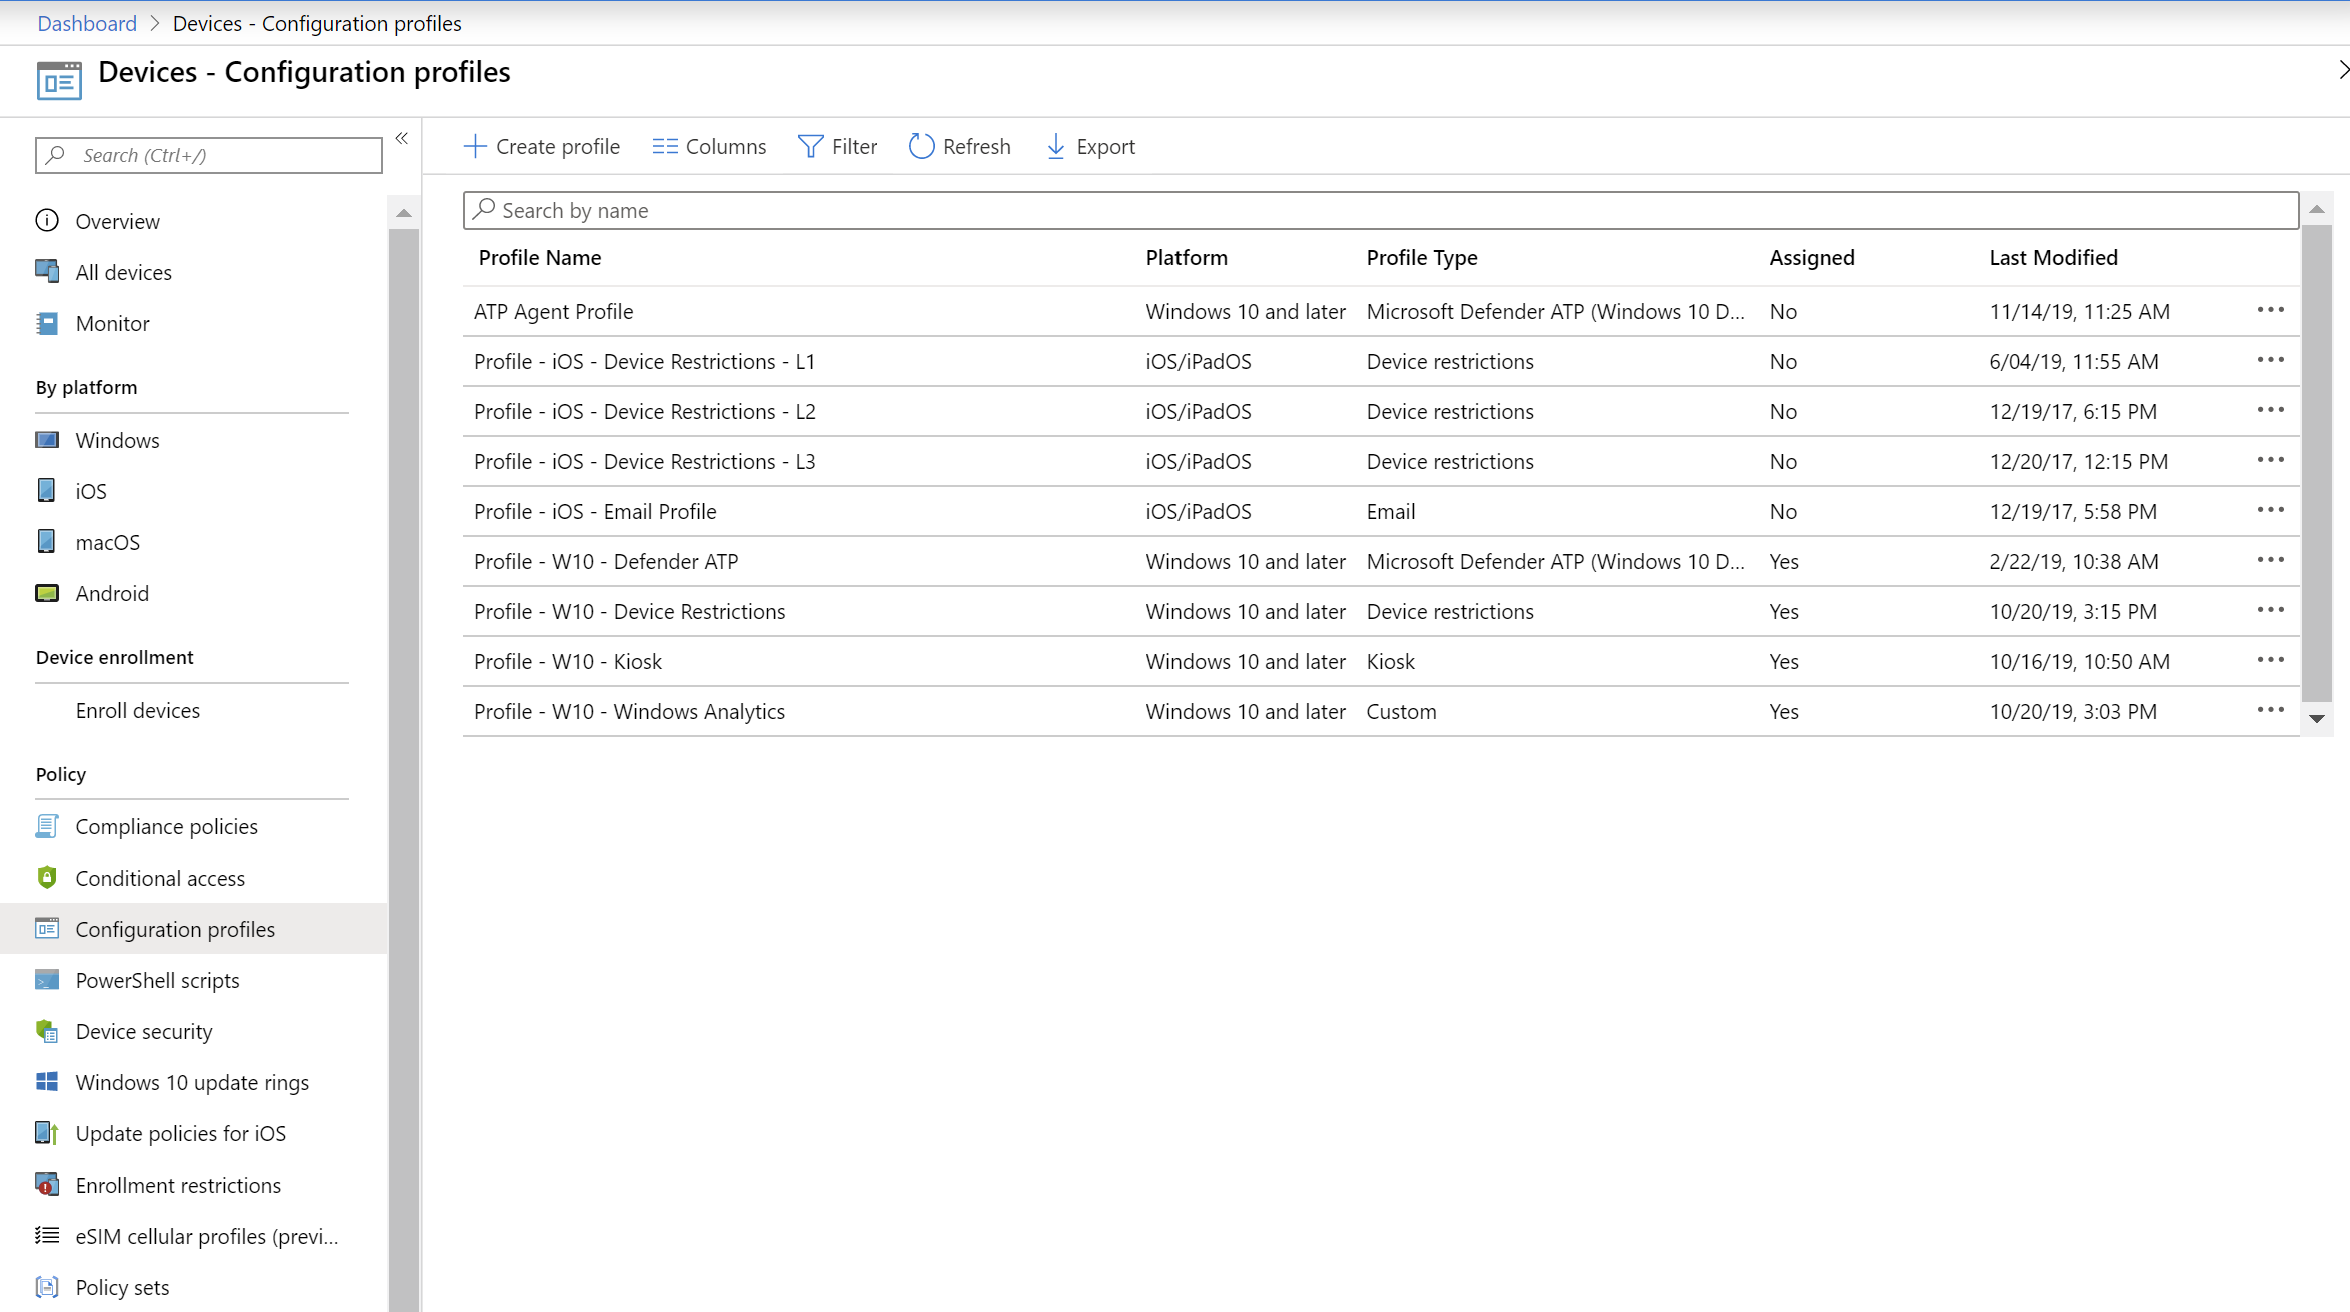Image resolution: width=2350 pixels, height=1312 pixels.
Task: Open more options for iOS Email Profile
Action: pyautogui.click(x=2270, y=510)
